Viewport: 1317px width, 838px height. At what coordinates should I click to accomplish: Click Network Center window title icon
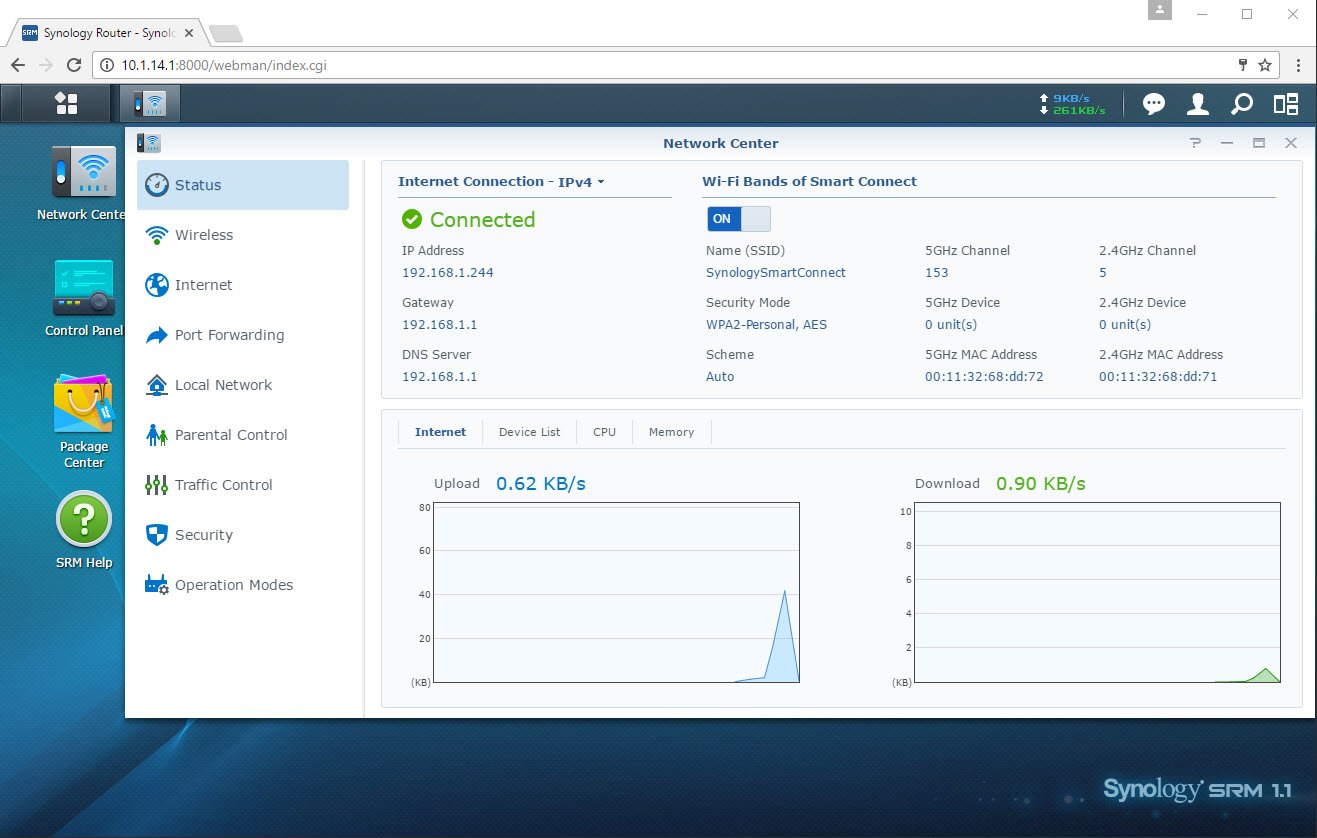pos(149,143)
